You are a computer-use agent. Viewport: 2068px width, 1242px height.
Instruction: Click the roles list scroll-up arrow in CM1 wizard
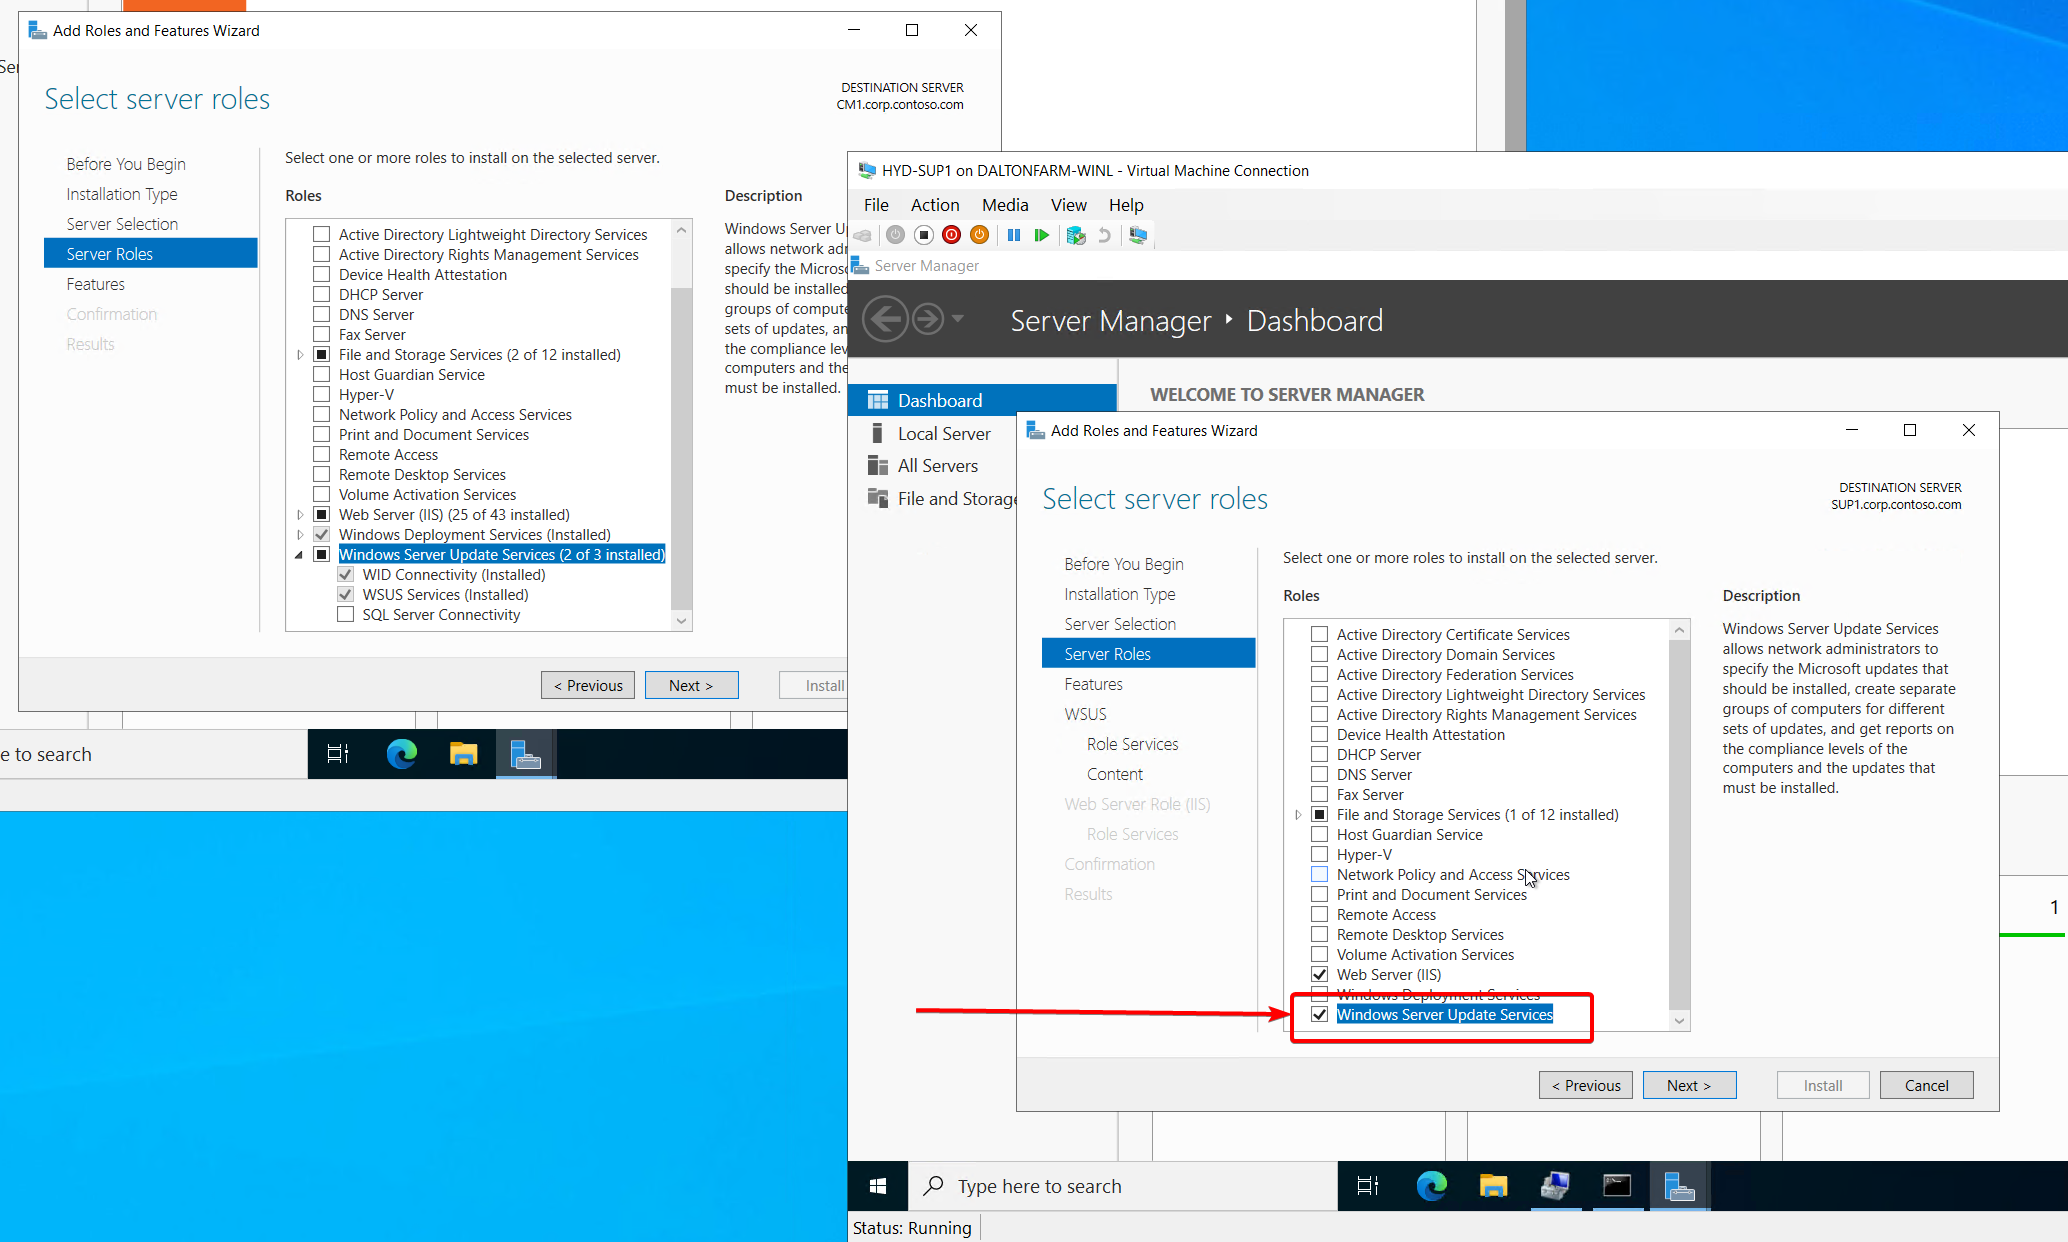coord(682,229)
